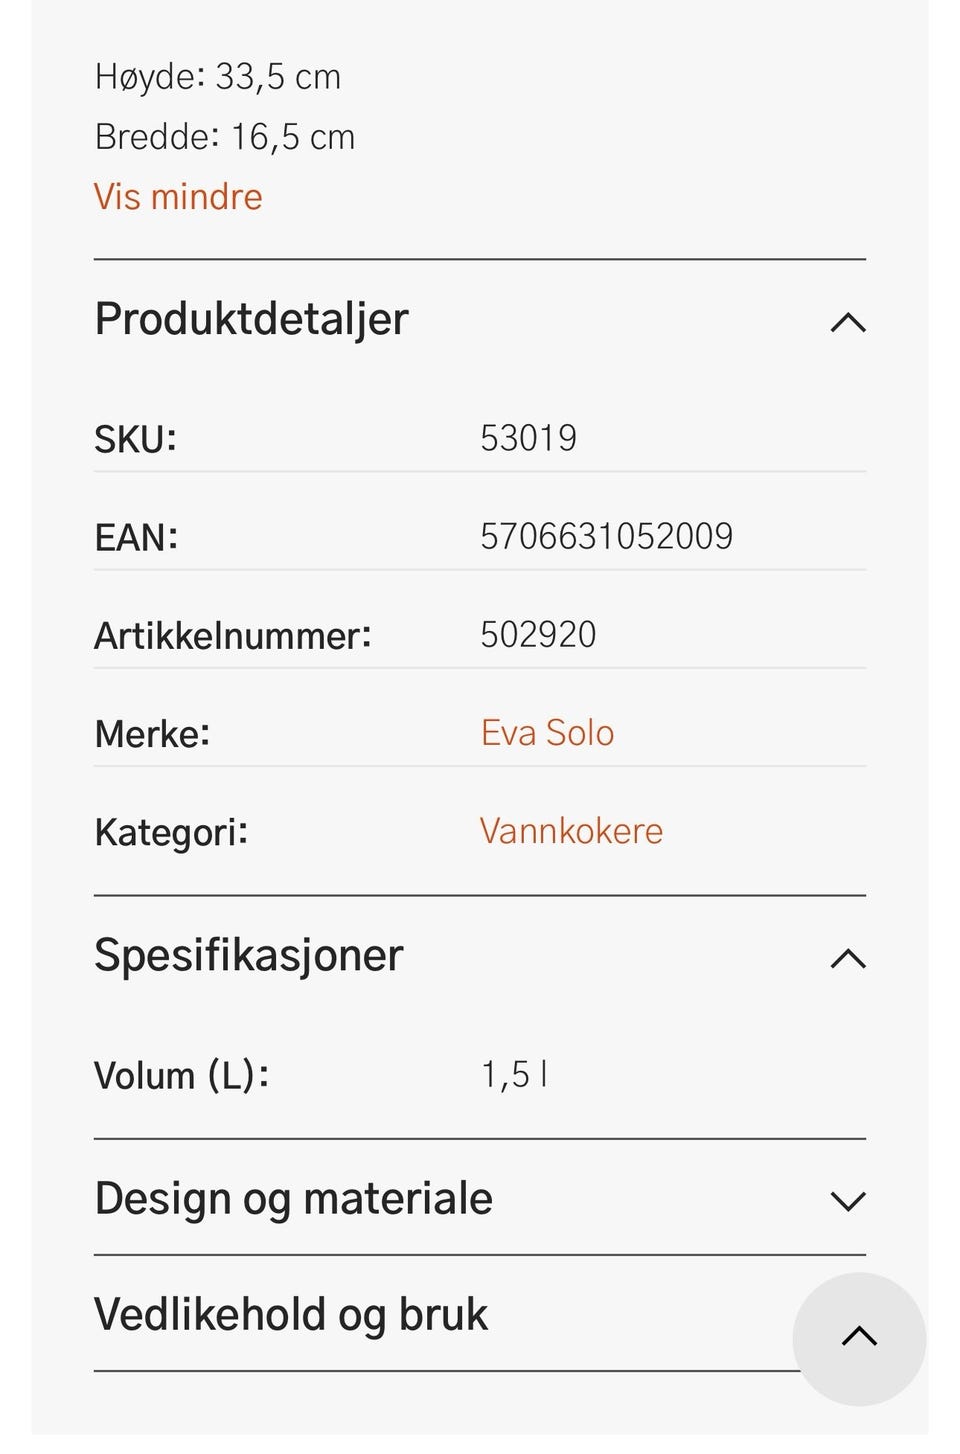Expand the 'Vedlikehold og bruk' section
960x1454 pixels.
coord(291,1314)
